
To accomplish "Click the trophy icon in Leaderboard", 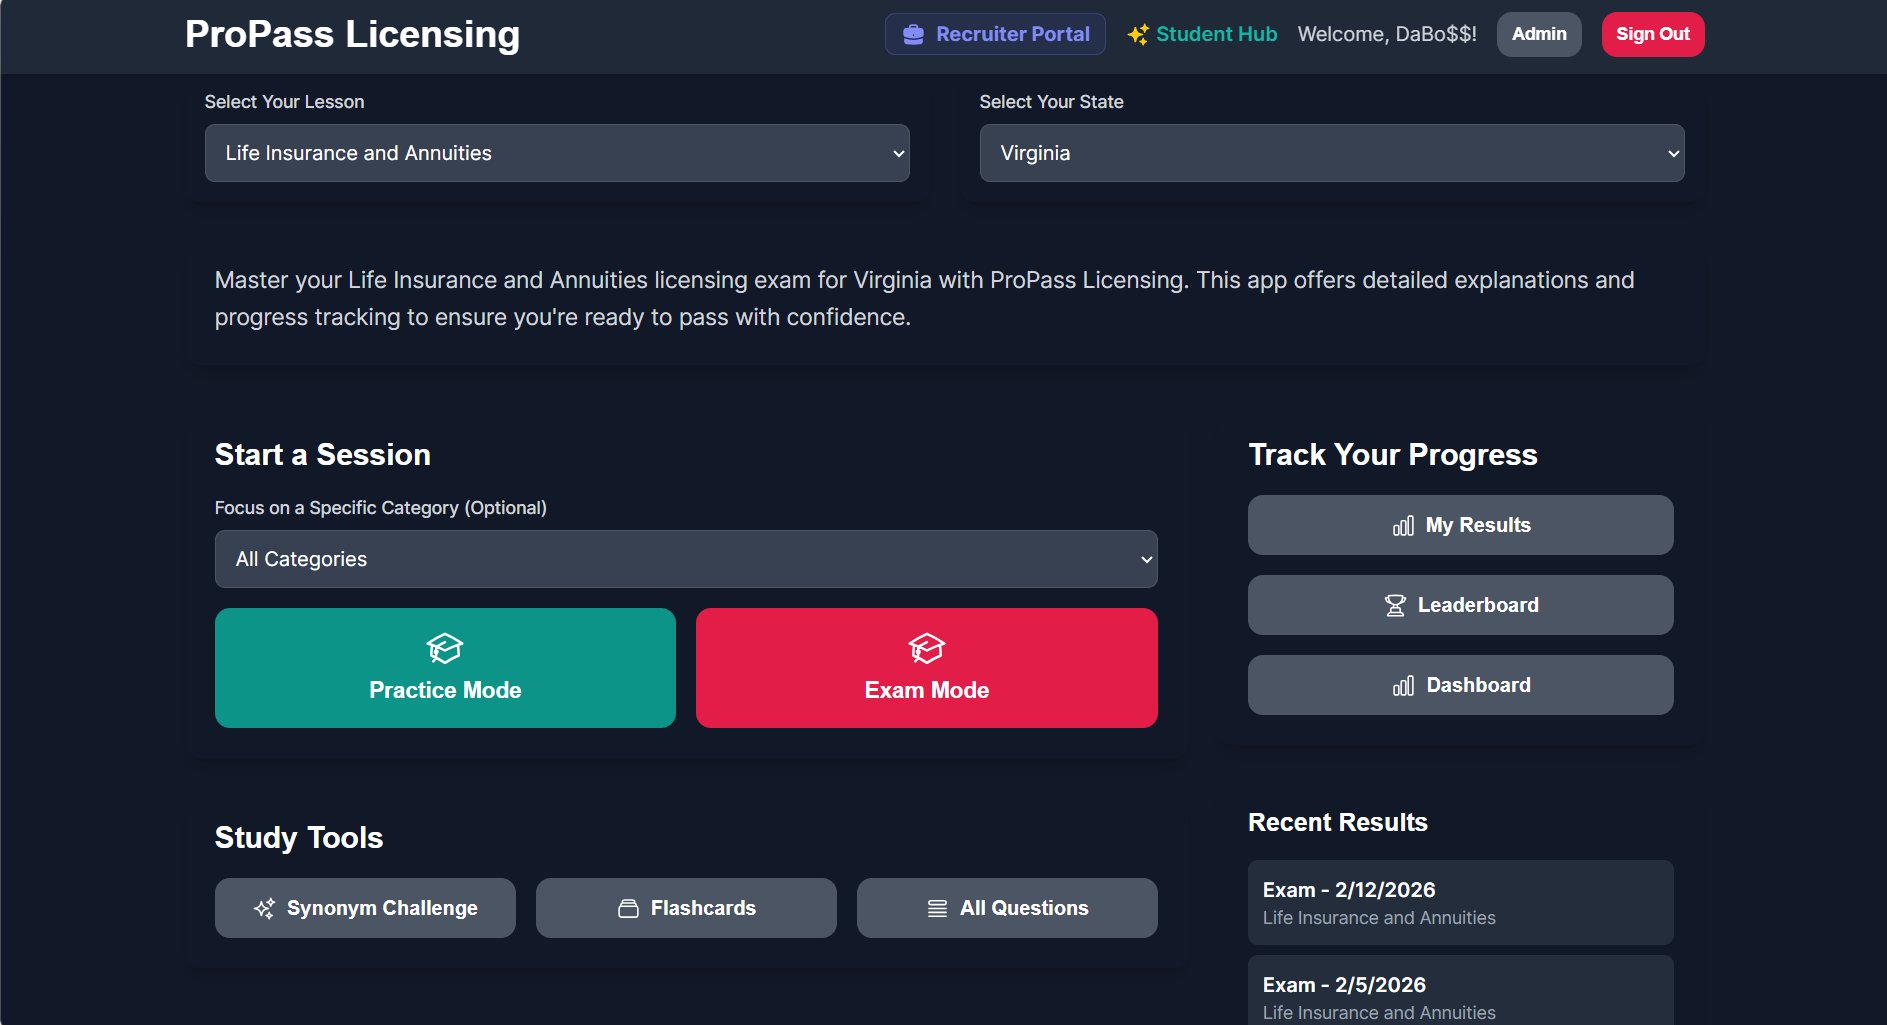I will 1395,606.
